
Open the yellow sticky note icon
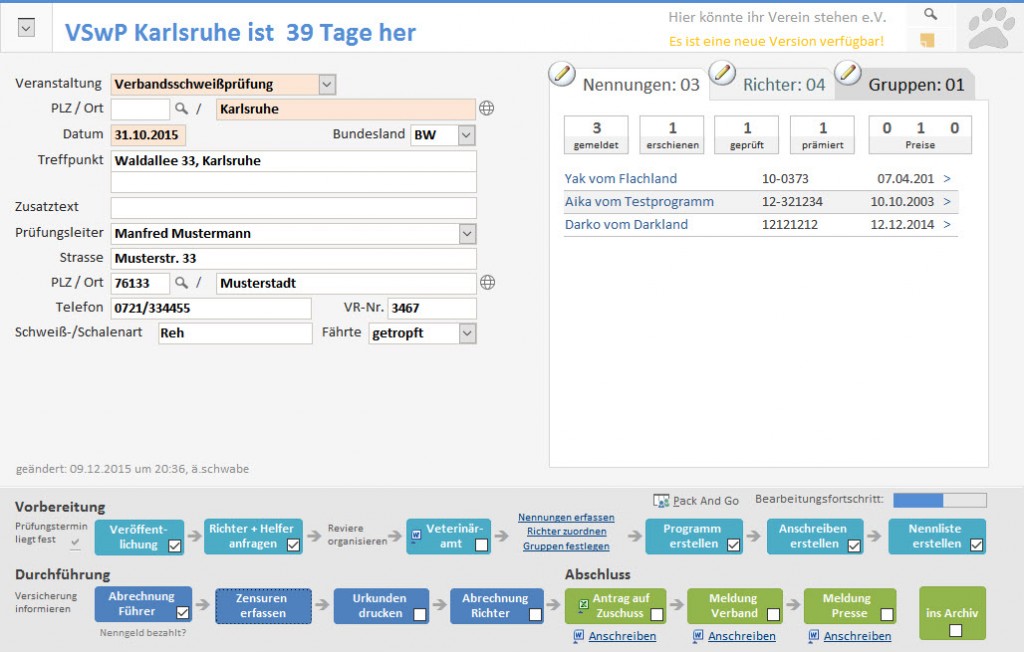(927, 40)
